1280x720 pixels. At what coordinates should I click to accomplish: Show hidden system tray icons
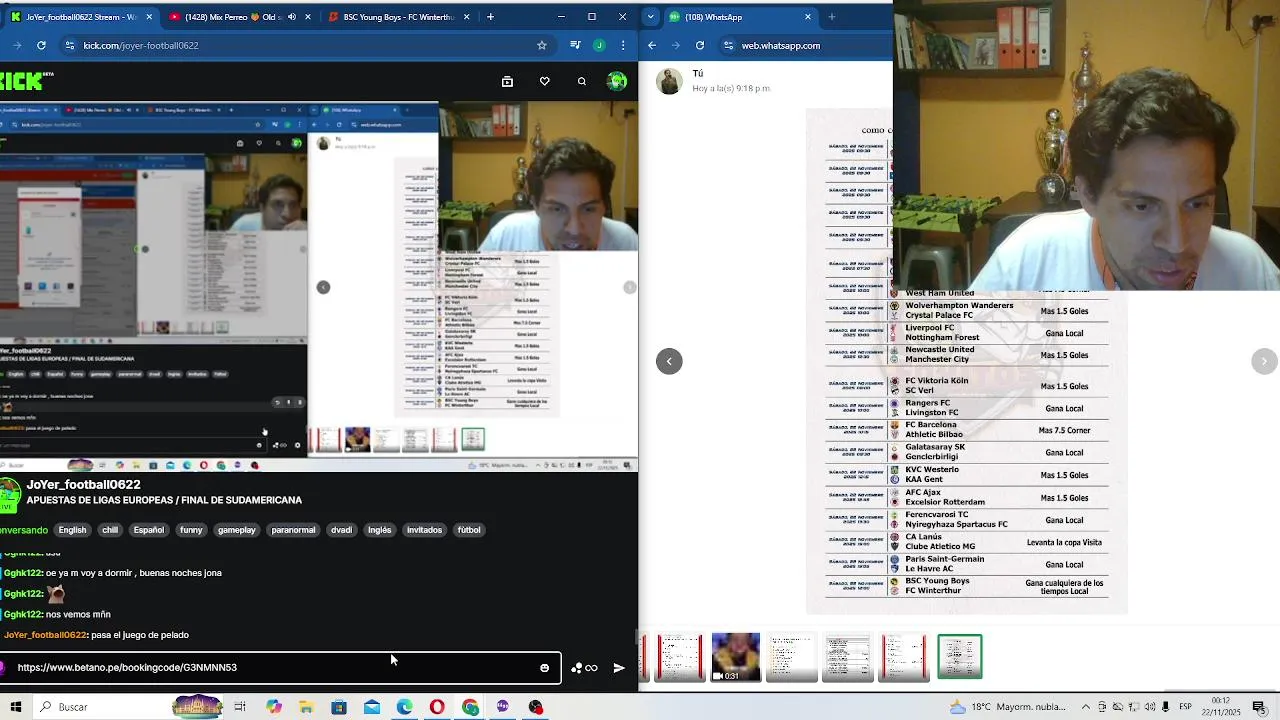pyautogui.click(x=1087, y=707)
